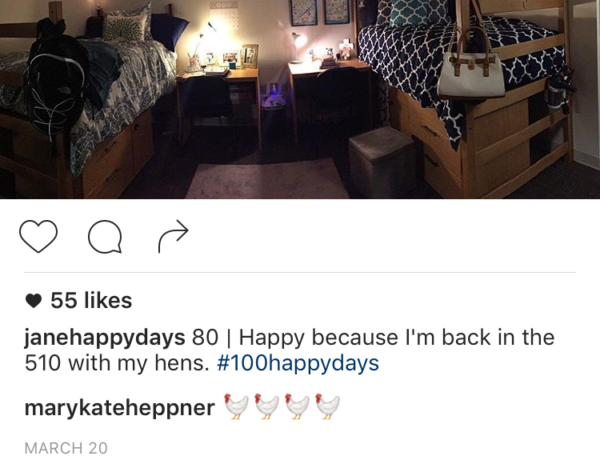Tap the gray ottoman cube in photo
Screen dimensions: 600x460
[382, 162]
